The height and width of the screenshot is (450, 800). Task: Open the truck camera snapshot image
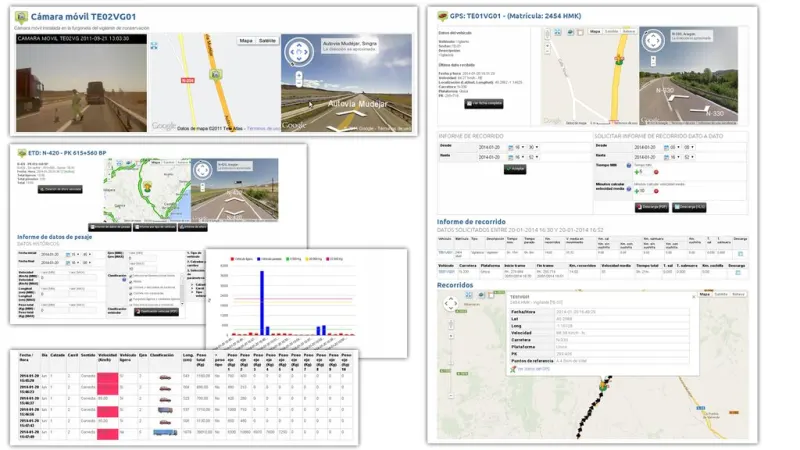(x=81, y=83)
